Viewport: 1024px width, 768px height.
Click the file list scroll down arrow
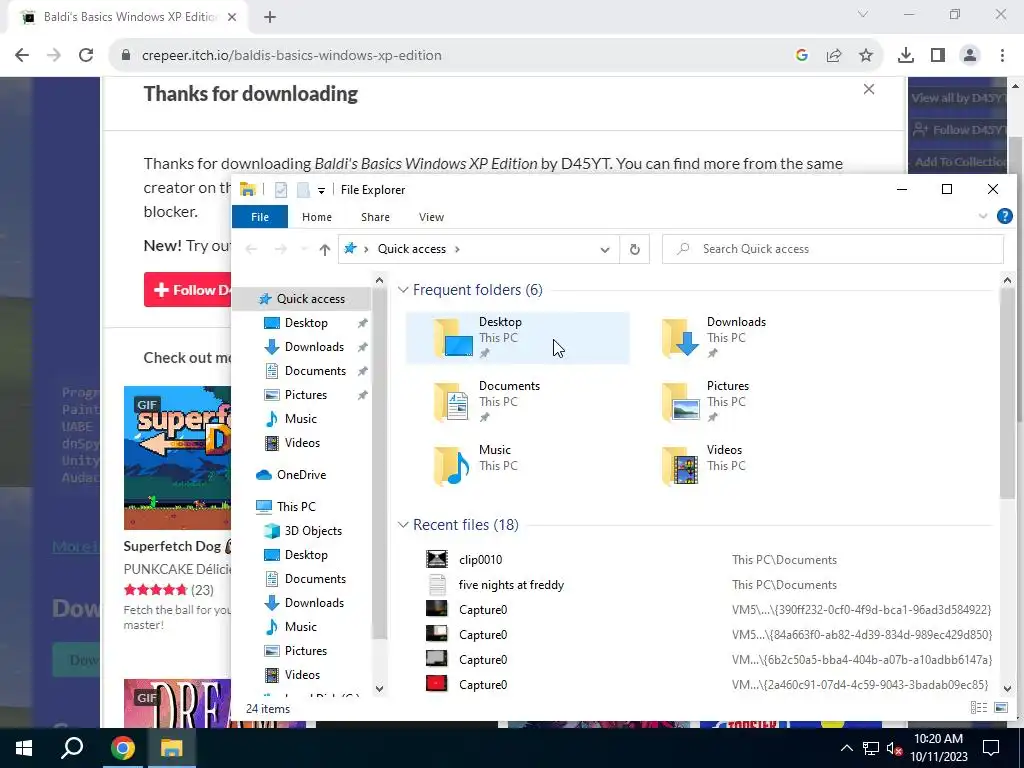tap(1006, 688)
